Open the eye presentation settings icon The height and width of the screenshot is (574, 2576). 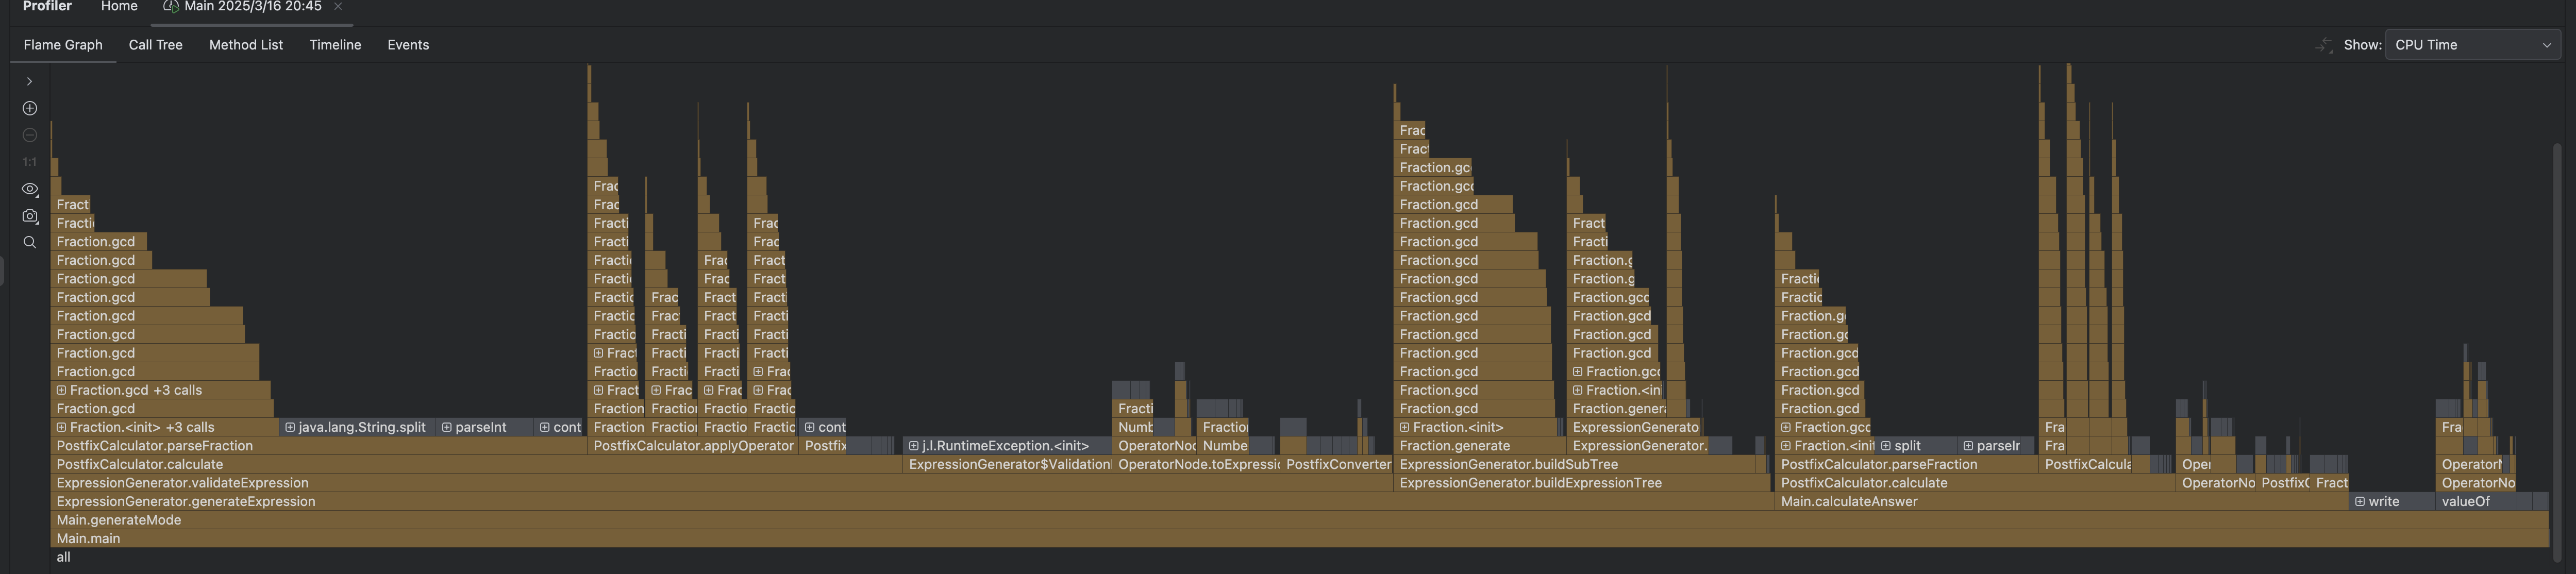pyautogui.click(x=30, y=189)
